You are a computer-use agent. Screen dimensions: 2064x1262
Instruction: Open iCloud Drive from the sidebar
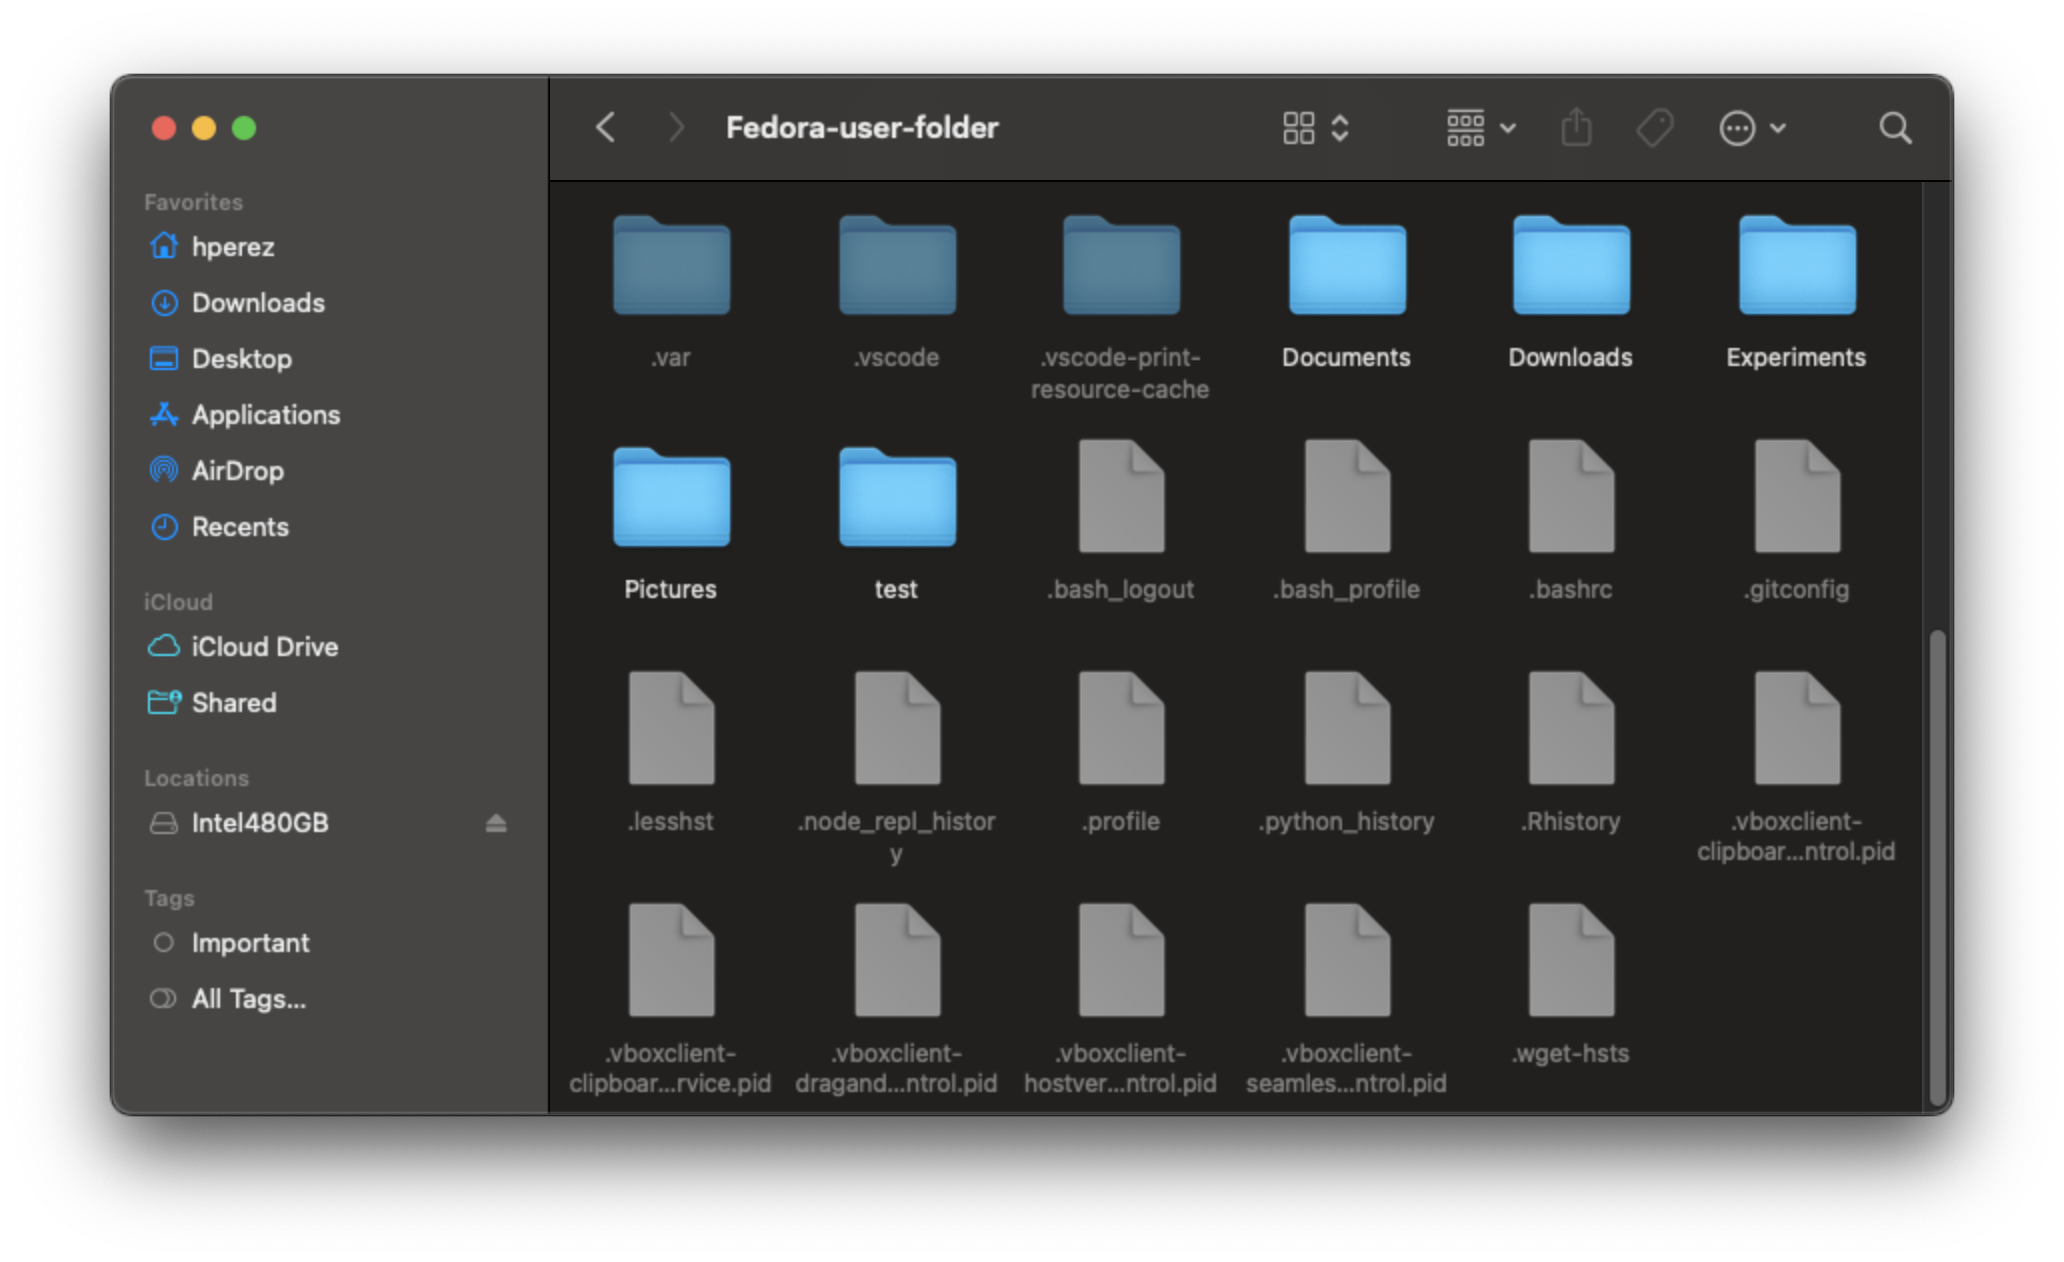pos(265,646)
